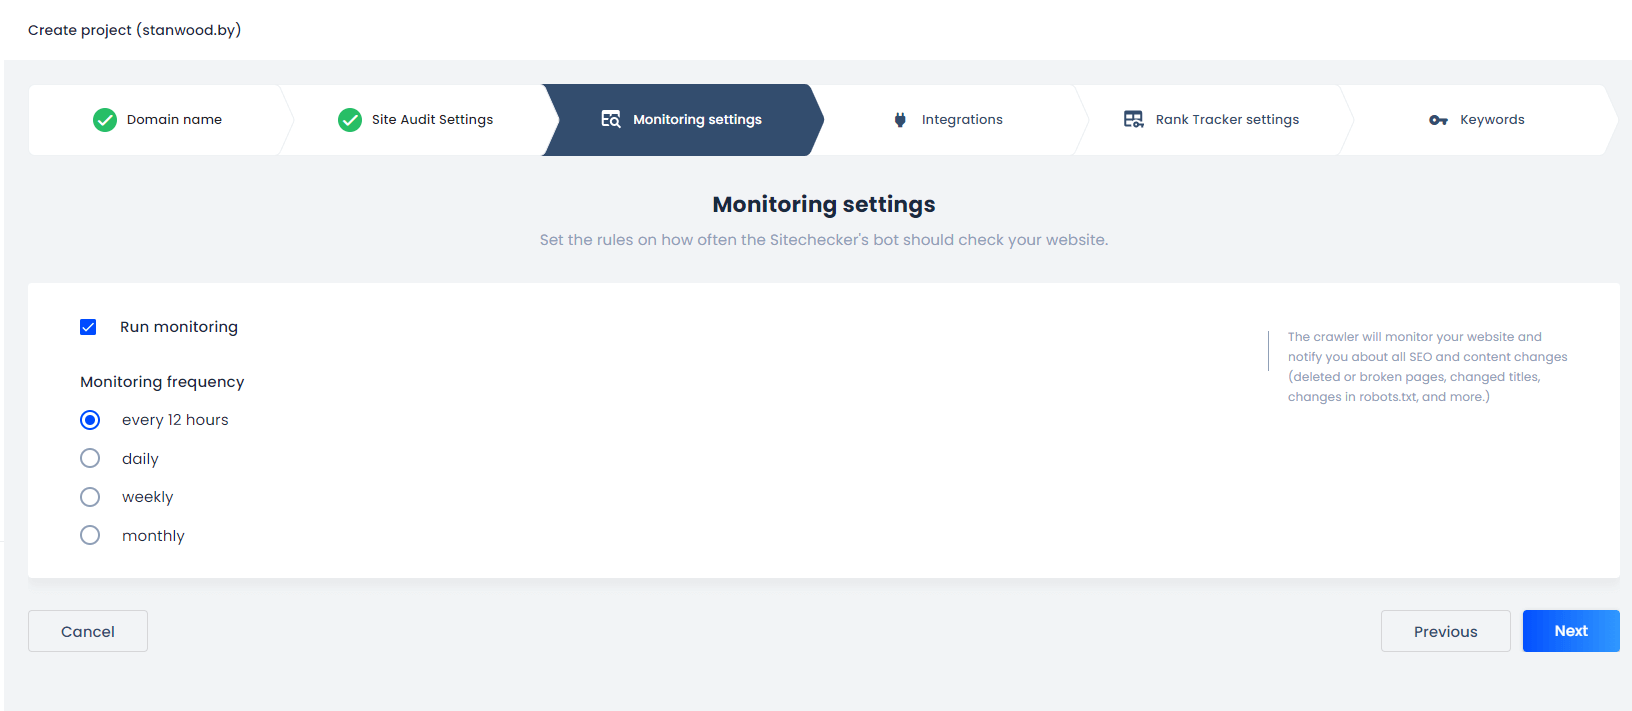Switch to the Integrations step
This screenshot has width=1632, height=711.
point(961,120)
